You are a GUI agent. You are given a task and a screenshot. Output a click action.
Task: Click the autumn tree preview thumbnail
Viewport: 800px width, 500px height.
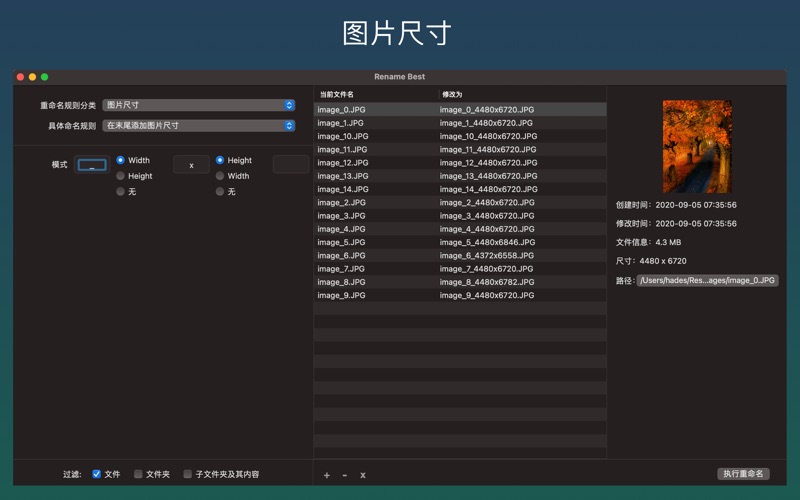click(697, 146)
